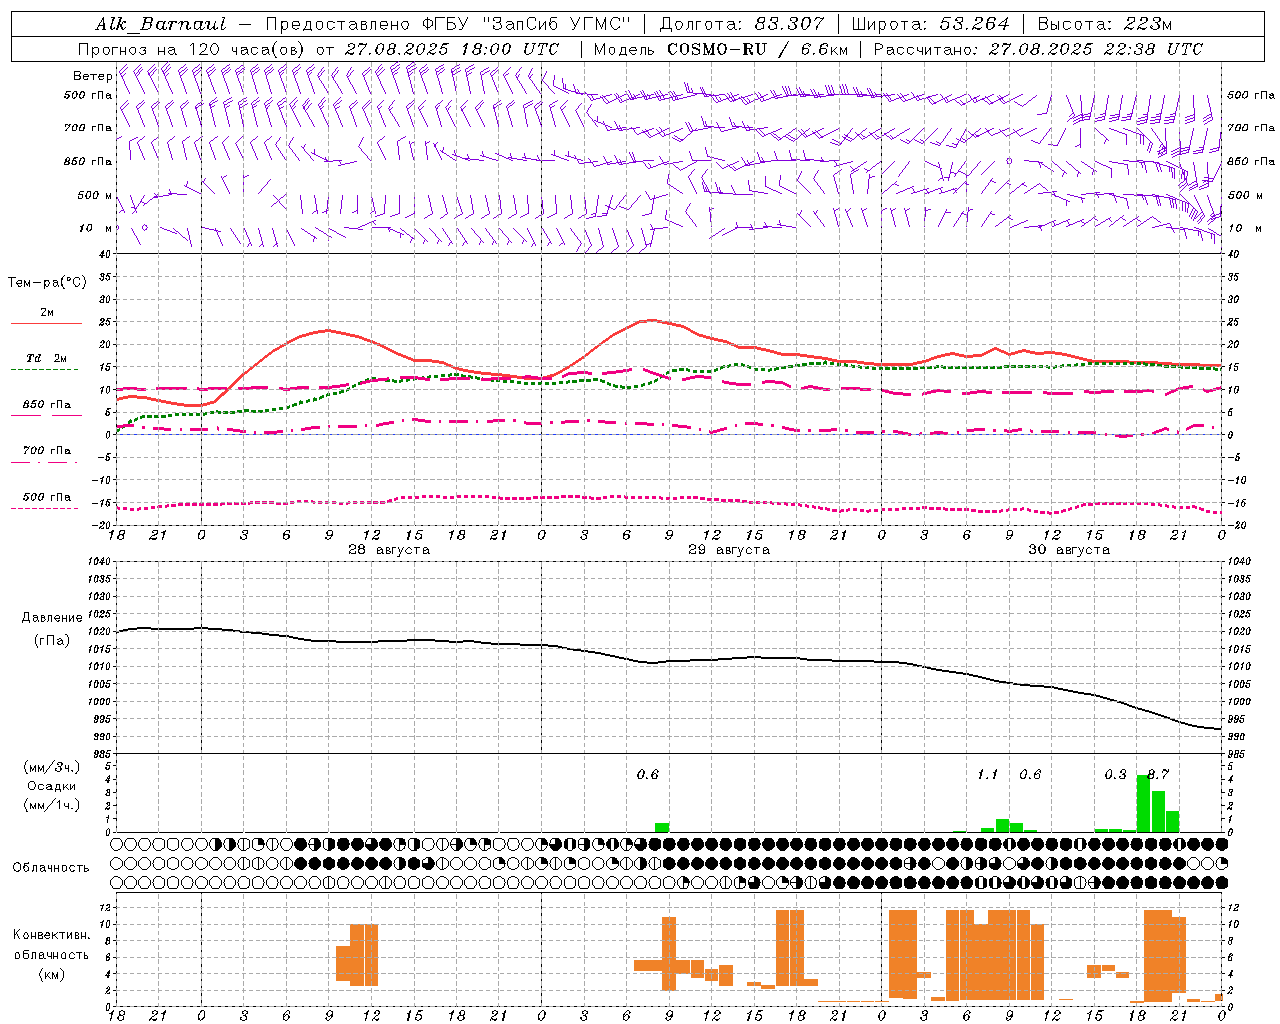
Task: Click the single green precipitation bar on 29 августа
Action: point(662,827)
